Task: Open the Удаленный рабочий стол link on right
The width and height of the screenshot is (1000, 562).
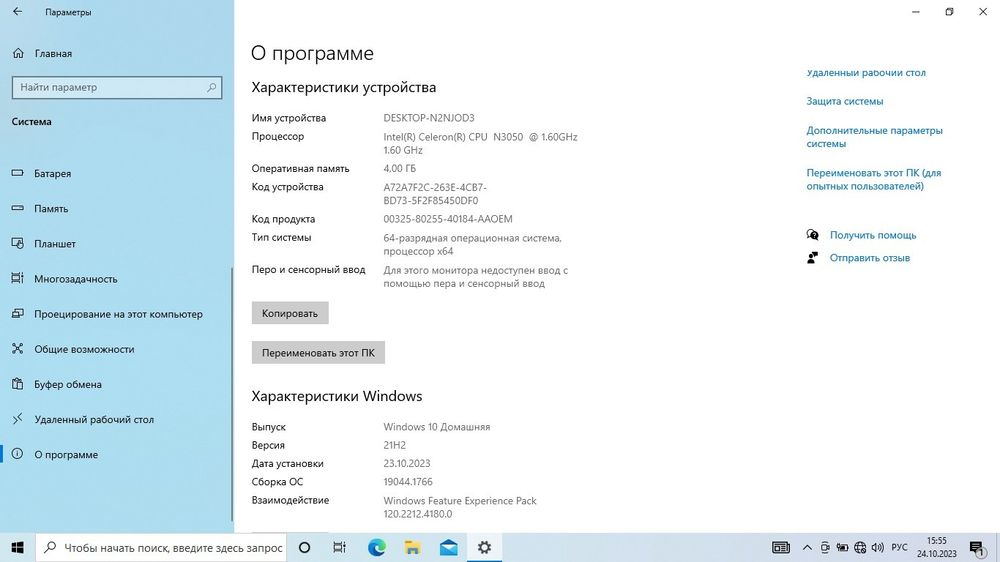Action: [x=865, y=72]
